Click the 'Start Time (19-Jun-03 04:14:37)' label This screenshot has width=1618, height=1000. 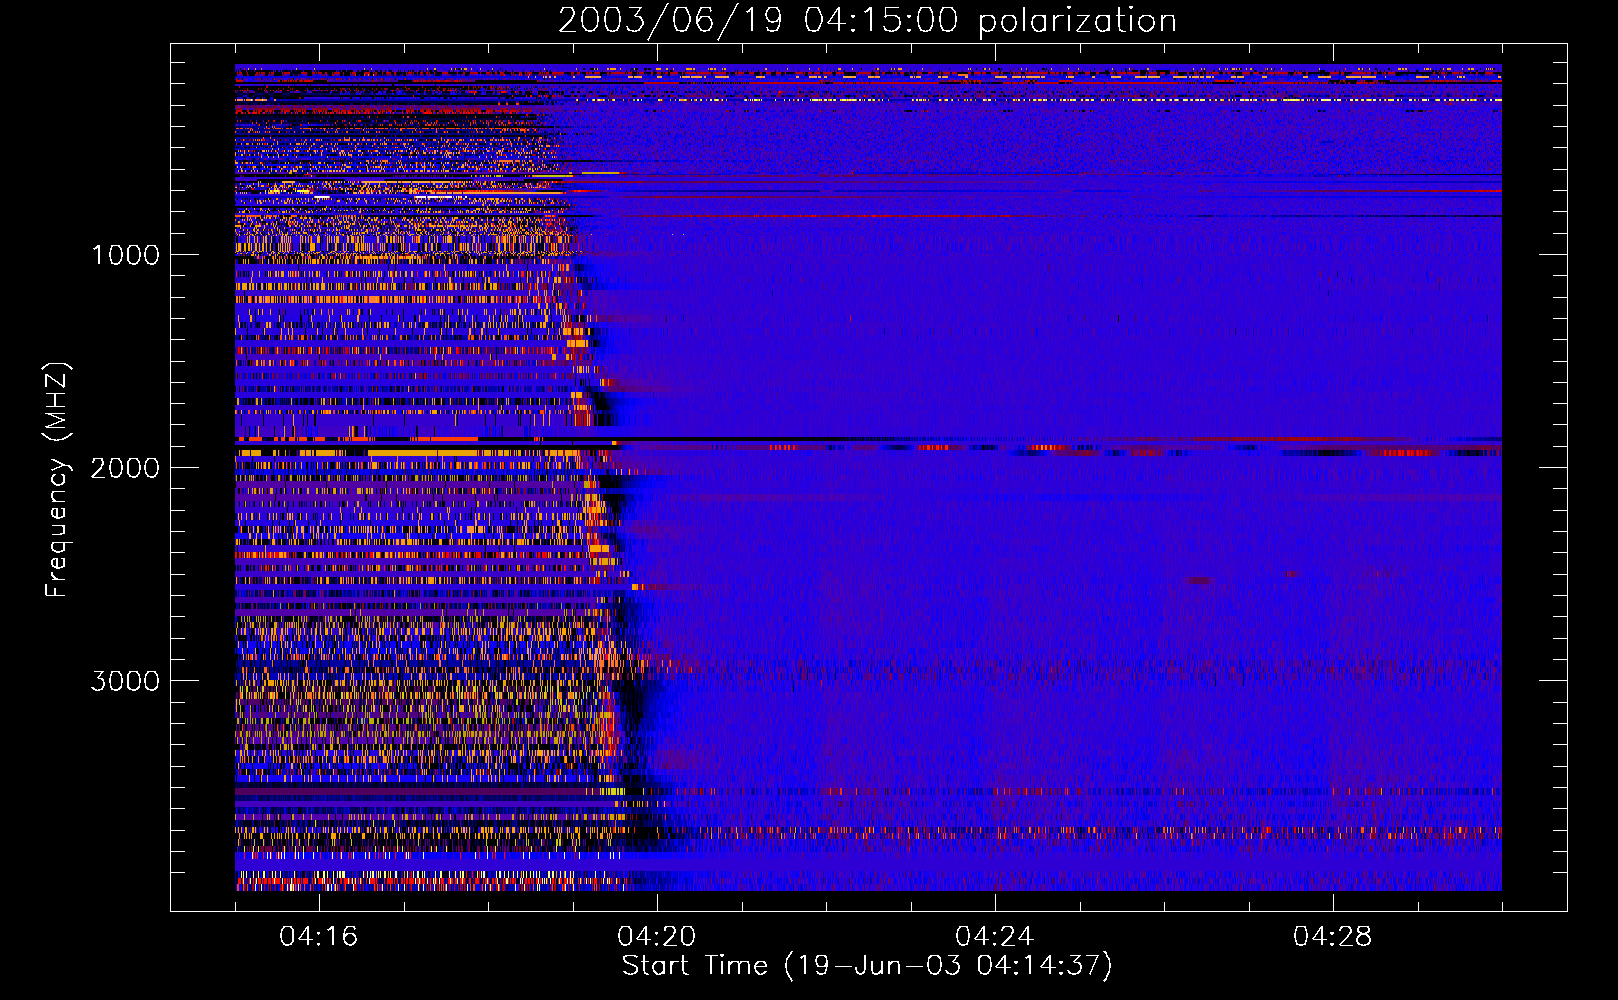coord(867,966)
